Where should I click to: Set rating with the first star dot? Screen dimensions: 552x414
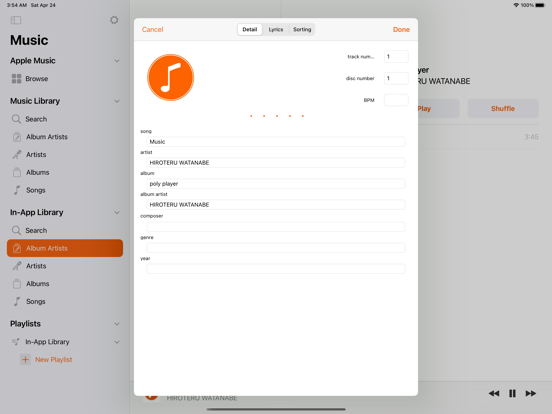click(251, 116)
